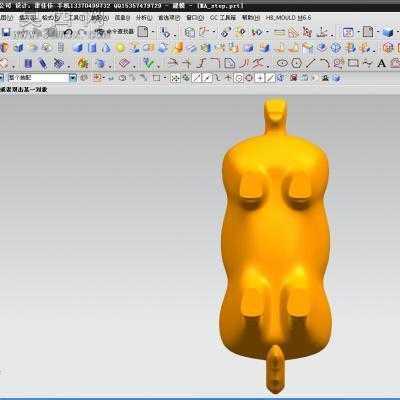Open the 帮助(H) Help menu
This screenshot has width=400, height=400.
point(251,18)
